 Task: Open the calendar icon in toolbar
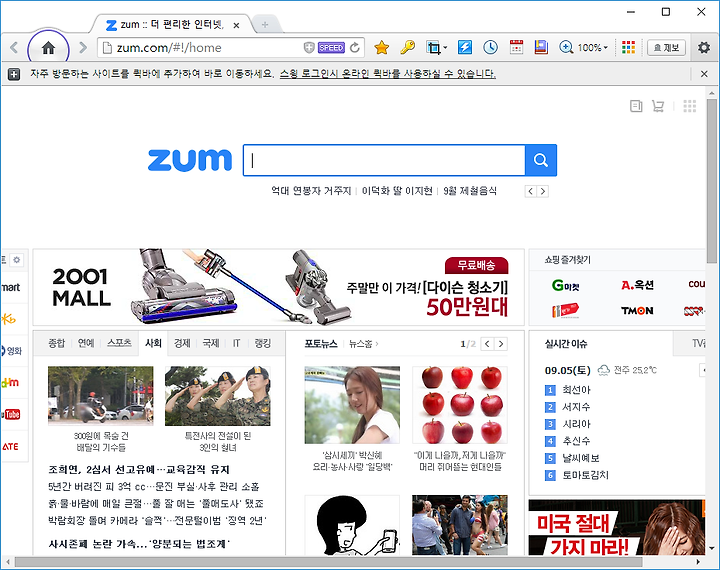[x=516, y=47]
